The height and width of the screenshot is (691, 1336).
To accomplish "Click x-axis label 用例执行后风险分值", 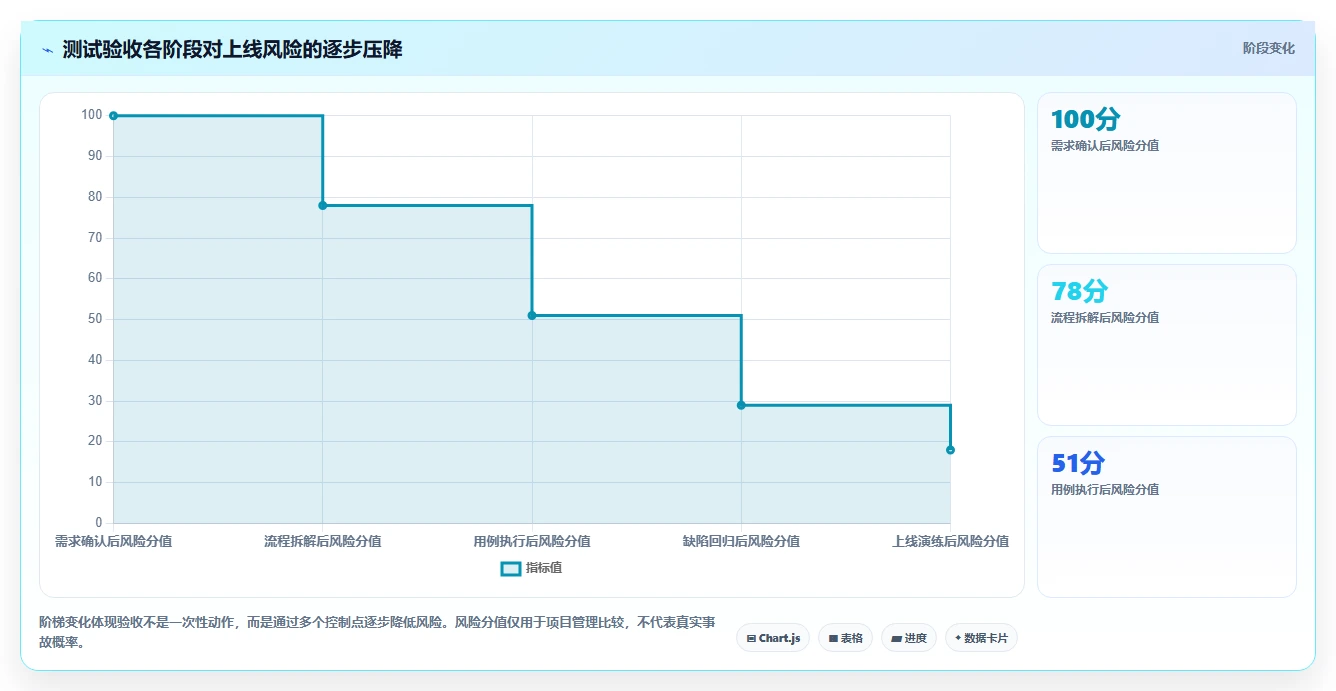I will tap(532, 541).
